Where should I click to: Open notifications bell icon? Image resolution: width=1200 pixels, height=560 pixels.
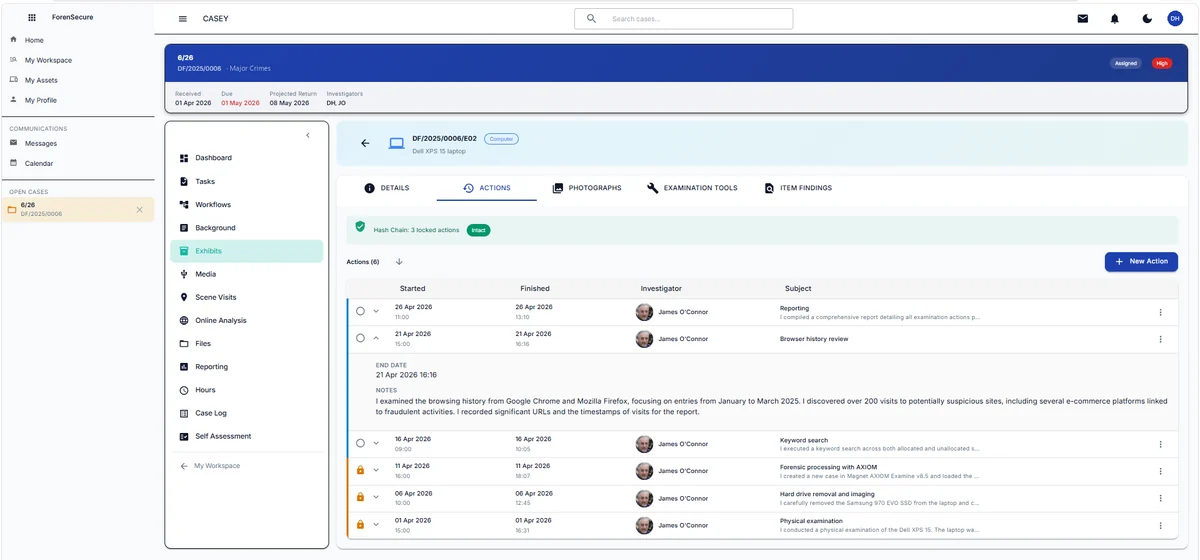tap(1114, 19)
